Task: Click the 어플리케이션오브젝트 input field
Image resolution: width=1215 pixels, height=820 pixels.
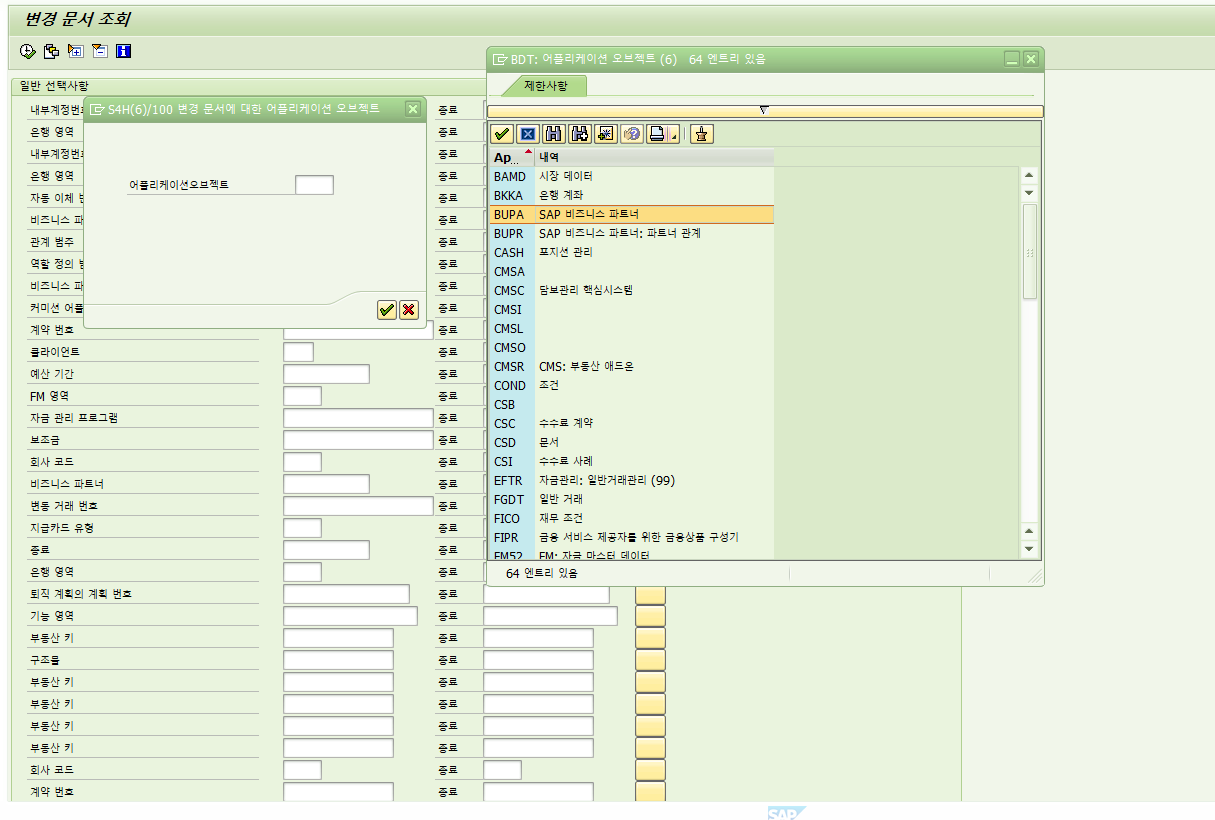Action: coord(314,184)
